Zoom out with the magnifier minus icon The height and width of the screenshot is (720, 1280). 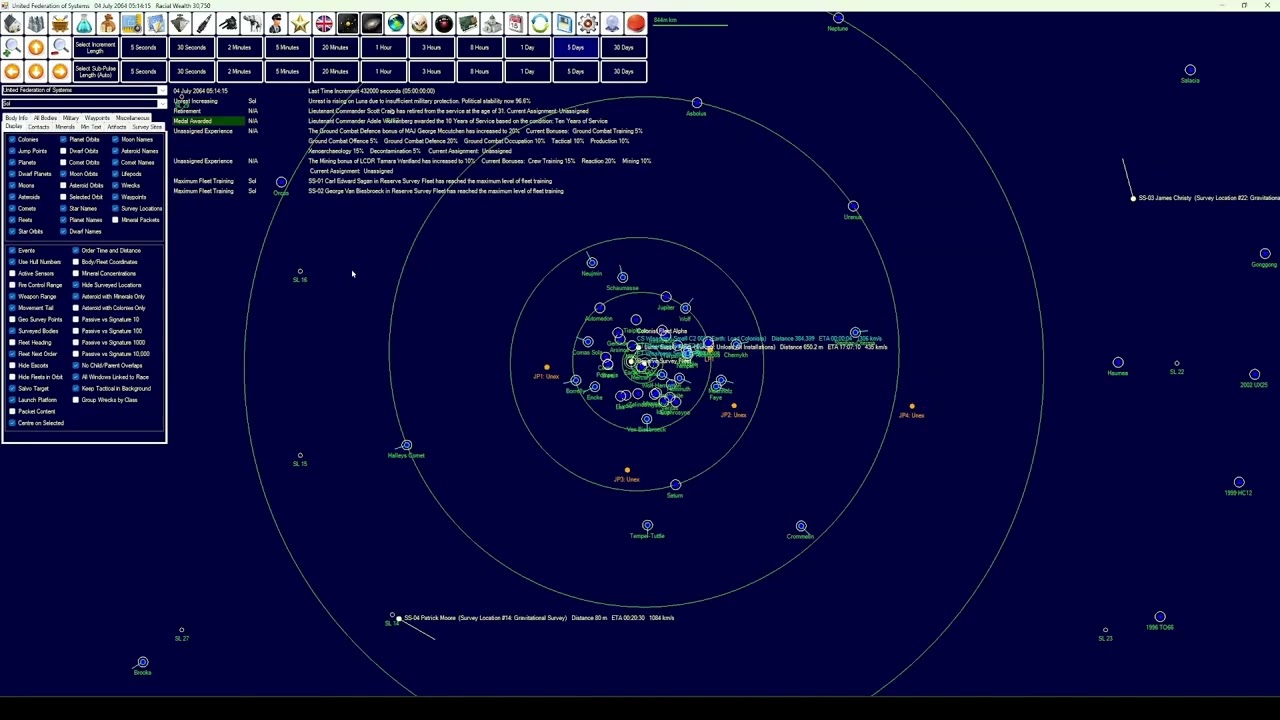[60, 47]
